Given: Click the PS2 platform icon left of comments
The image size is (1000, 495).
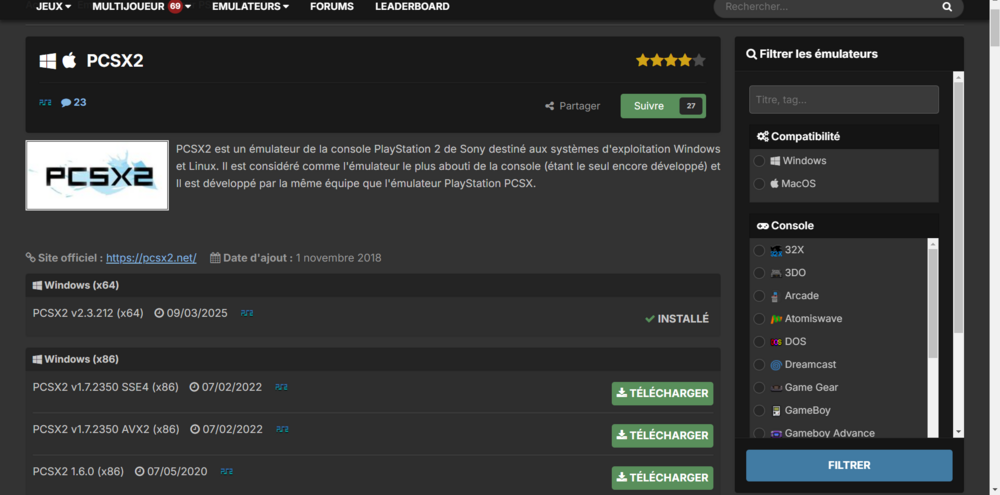Looking at the screenshot, I should (x=45, y=102).
